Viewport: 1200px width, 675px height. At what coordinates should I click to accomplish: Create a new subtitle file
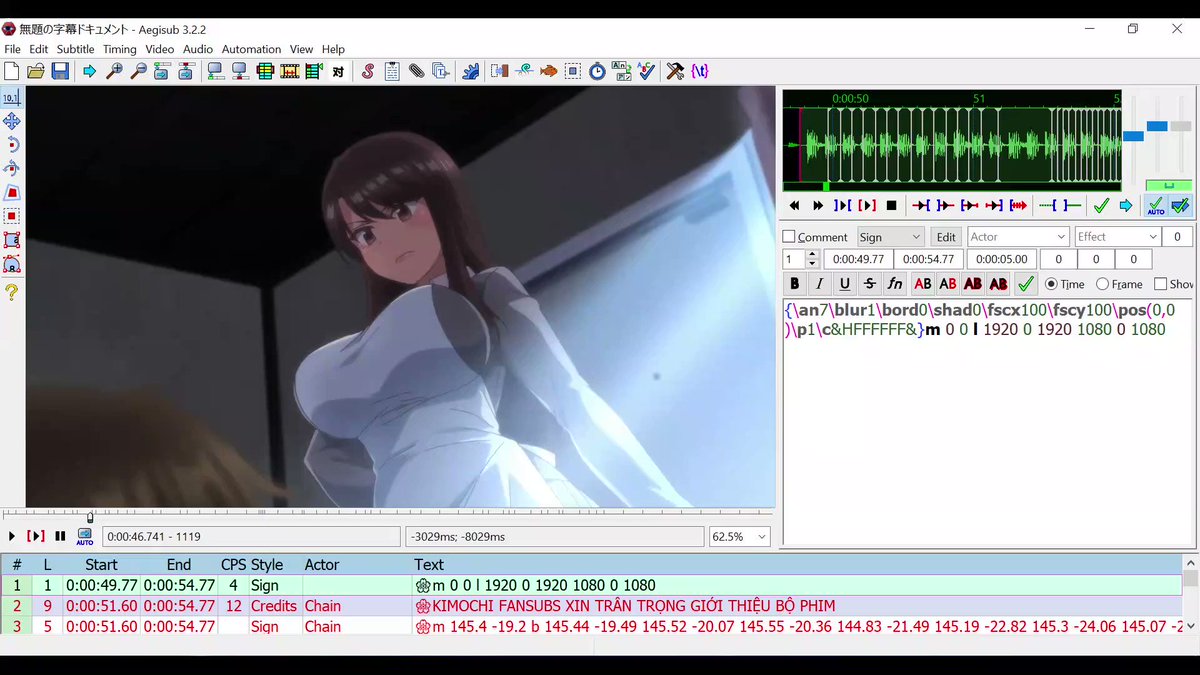pos(12,71)
